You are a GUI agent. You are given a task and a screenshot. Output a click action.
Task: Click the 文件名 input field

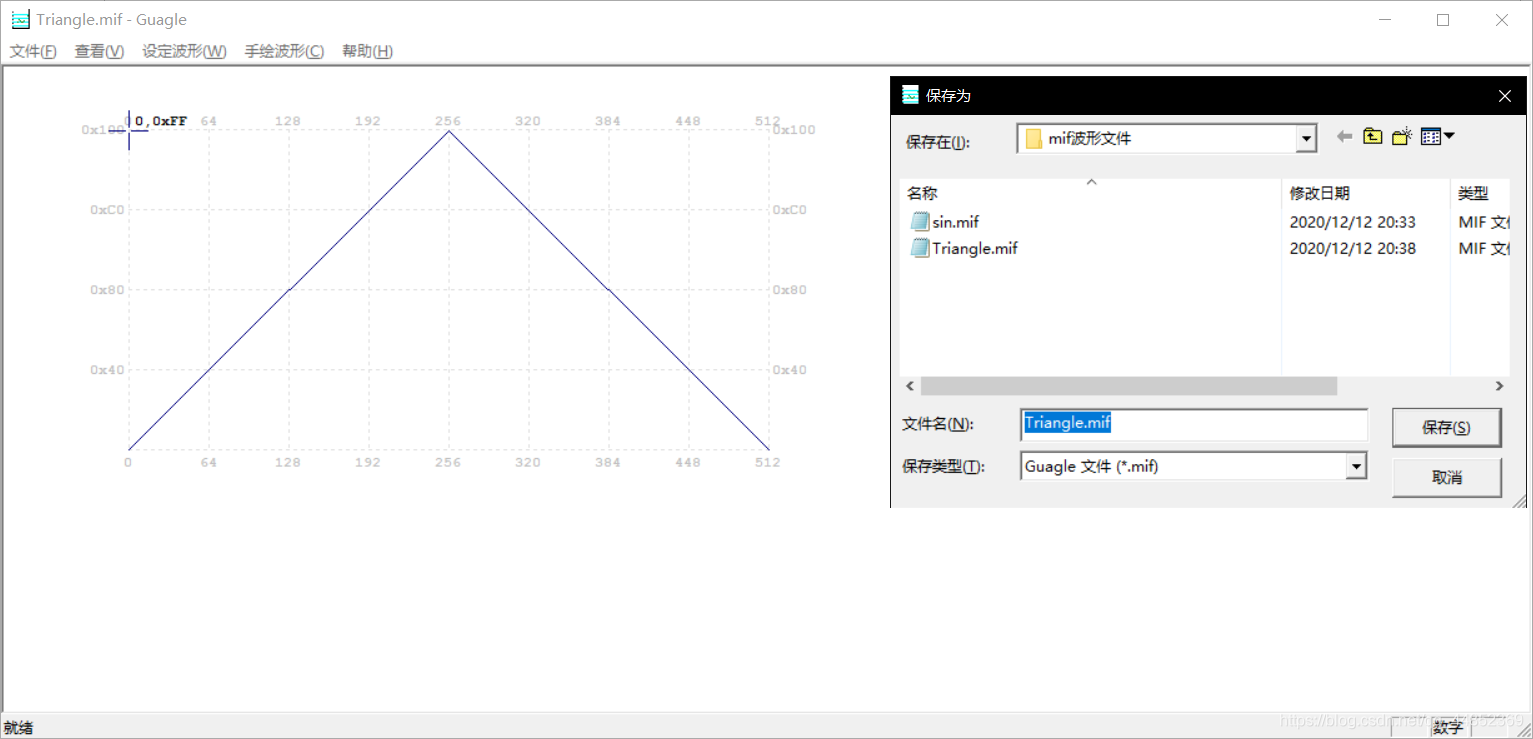tap(1194, 424)
